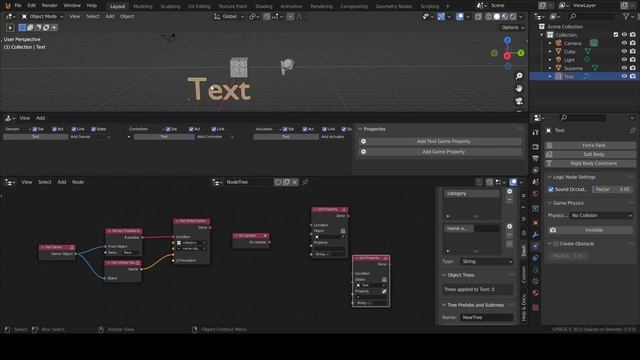The height and width of the screenshot is (360, 640).
Task: Select rendered viewport shading mode
Action: (513, 17)
